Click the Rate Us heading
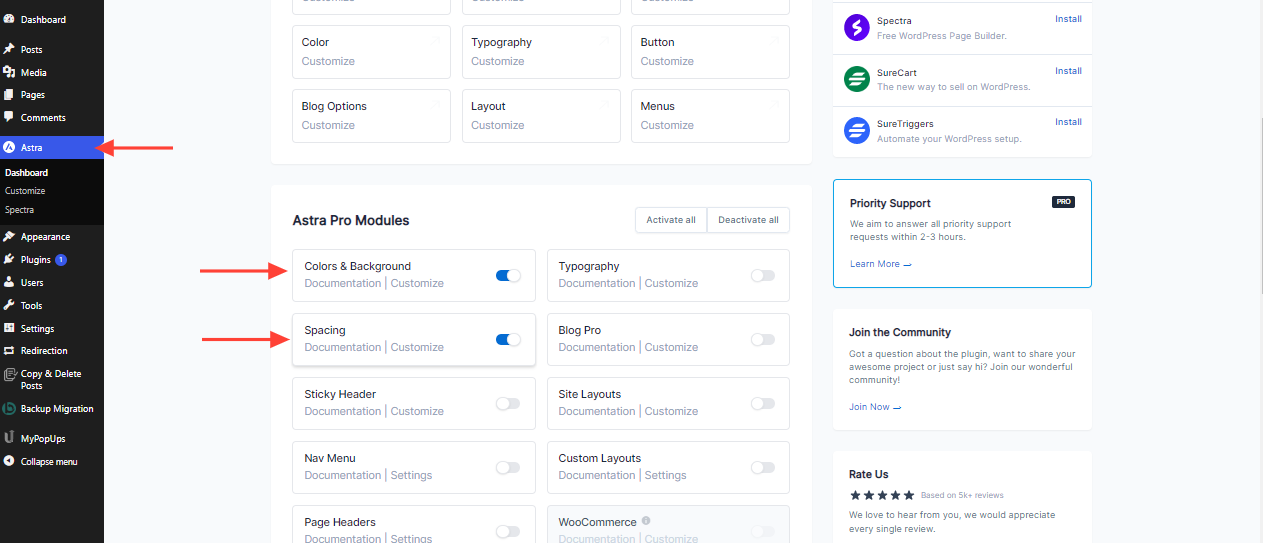Image resolution: width=1263 pixels, height=543 pixels. 869,474
